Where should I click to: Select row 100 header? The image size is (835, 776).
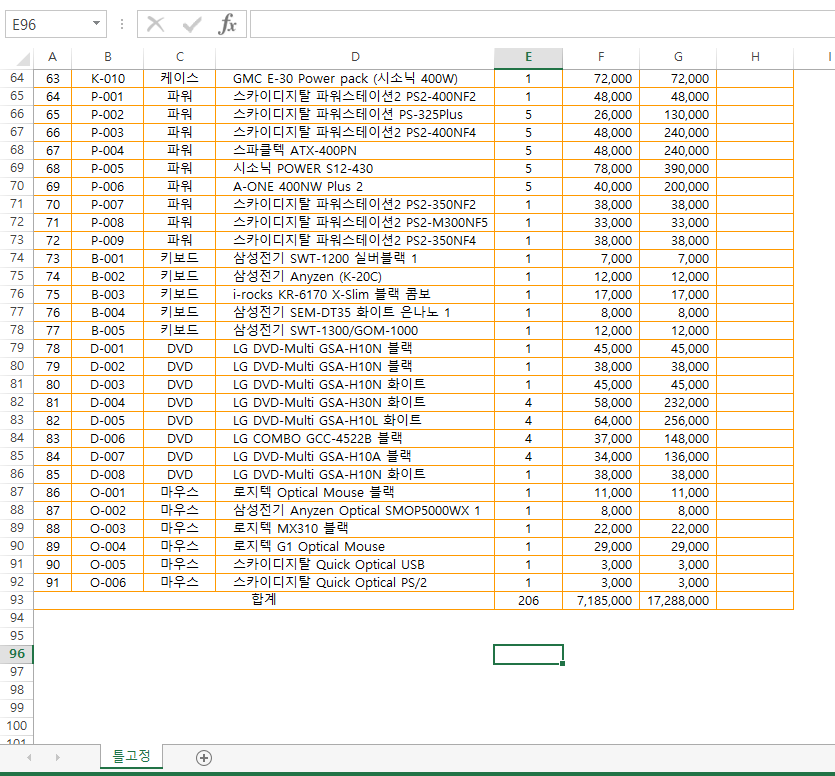[17, 726]
